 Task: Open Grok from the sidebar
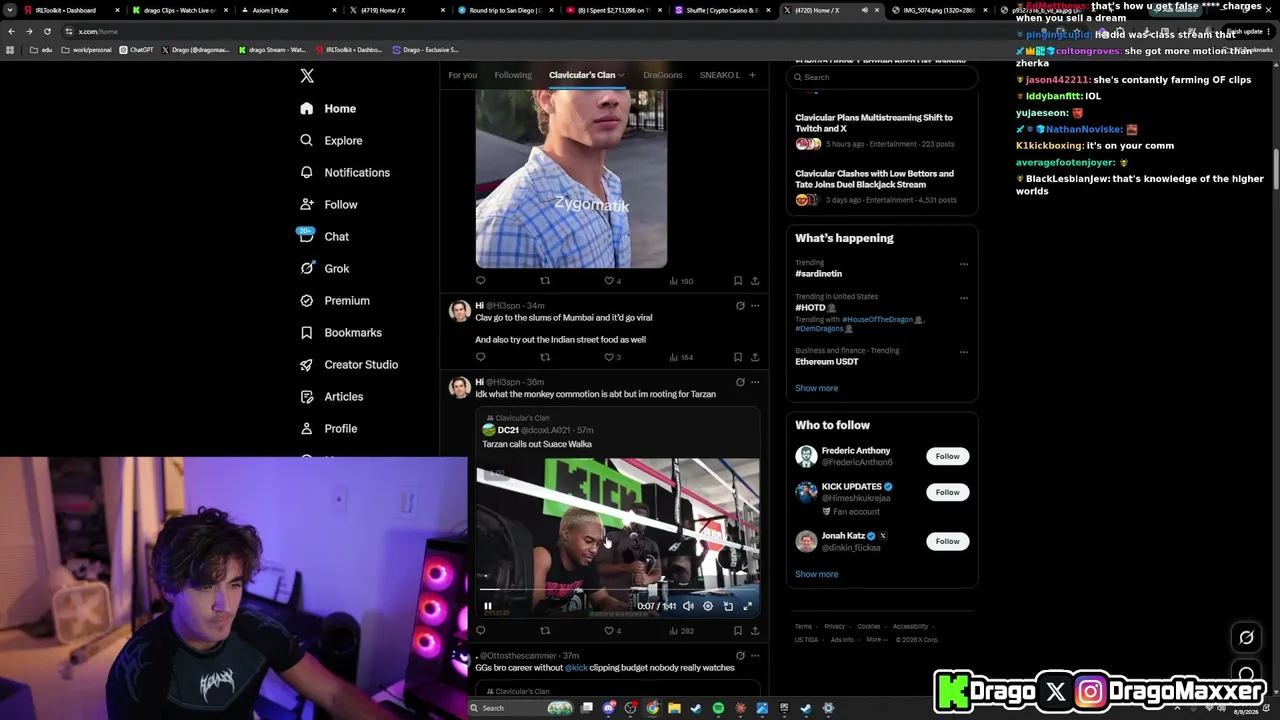(324, 269)
